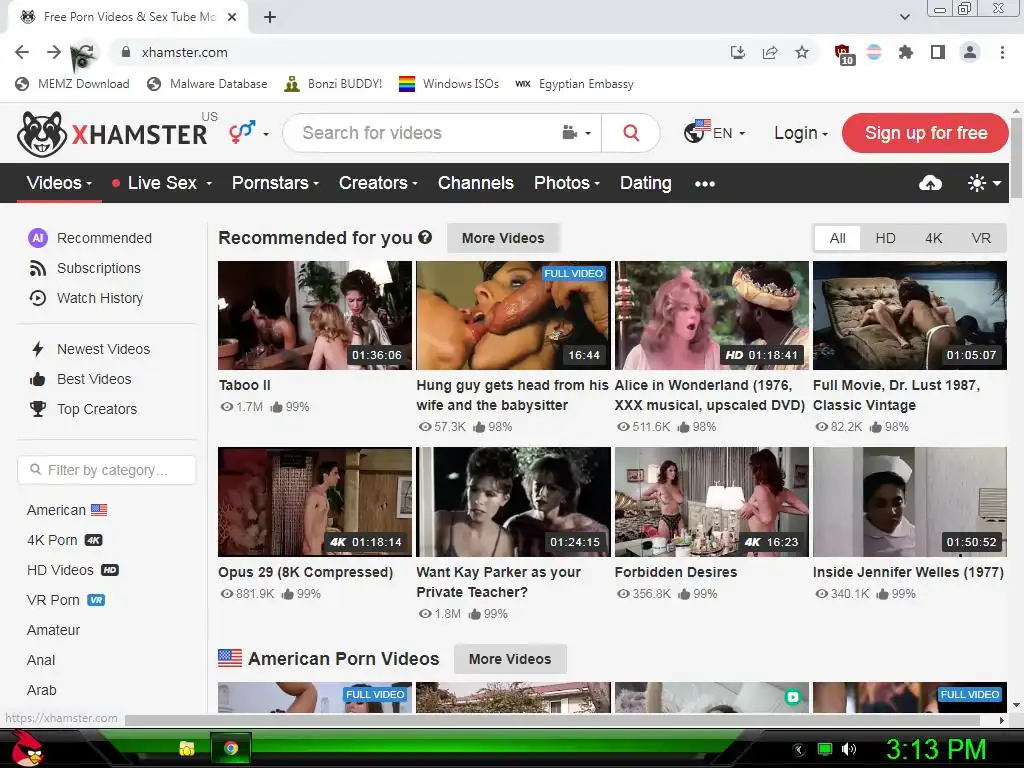The width and height of the screenshot is (1024, 768).
Task: Open the sun theme switcher dropdown
Action: 984,184
